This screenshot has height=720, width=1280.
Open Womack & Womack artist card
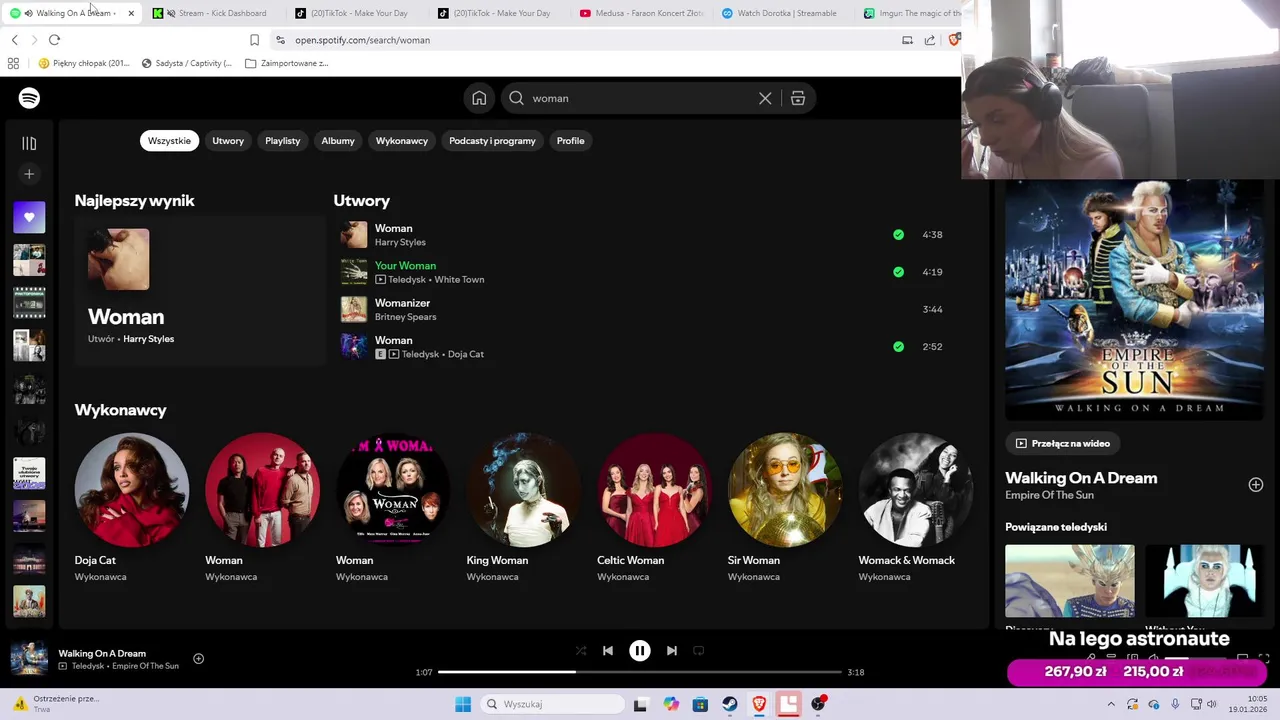915,508
